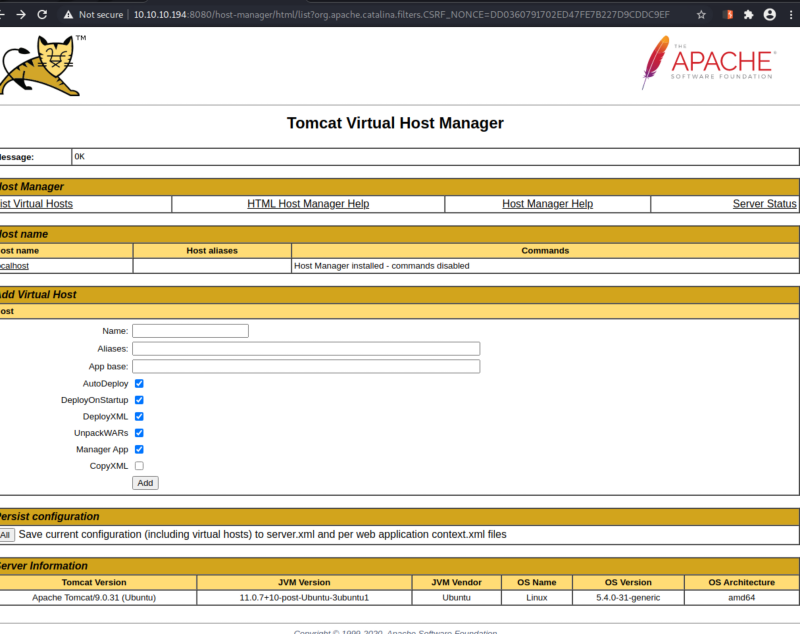Click the 'OS Architecture' column header
800x634 pixels.
coord(741,582)
